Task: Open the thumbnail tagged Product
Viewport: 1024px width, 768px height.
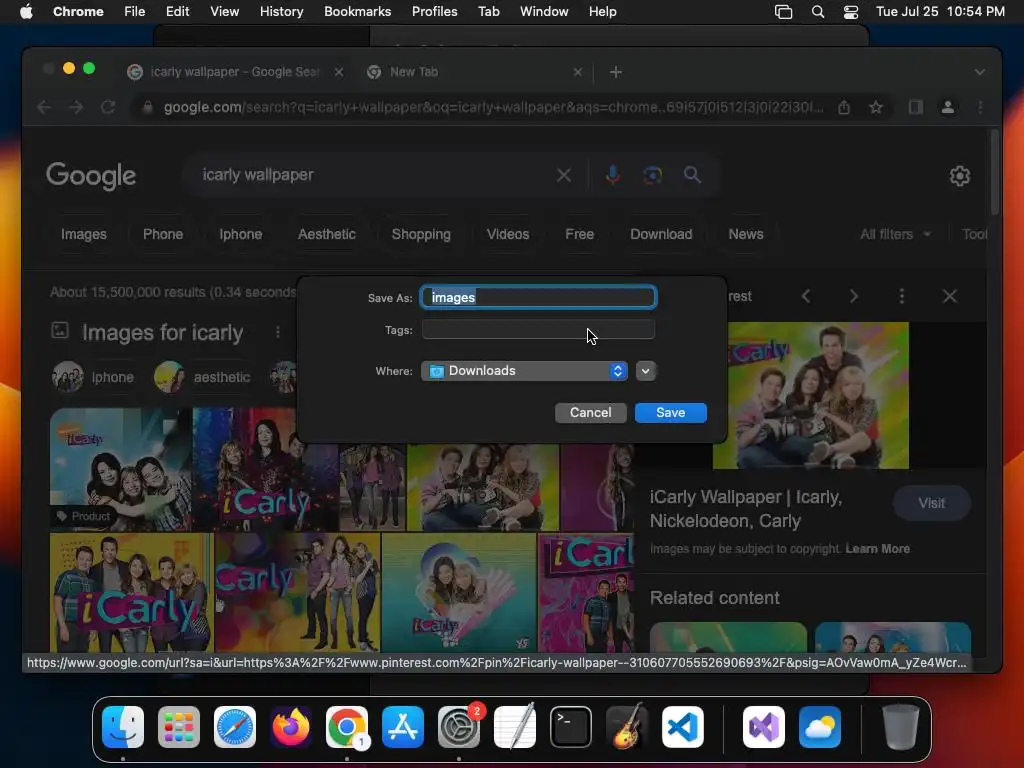Action: tap(121, 469)
